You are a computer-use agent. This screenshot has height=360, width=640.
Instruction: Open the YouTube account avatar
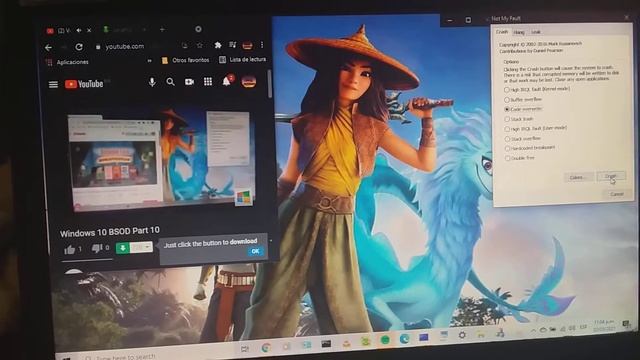(249, 81)
